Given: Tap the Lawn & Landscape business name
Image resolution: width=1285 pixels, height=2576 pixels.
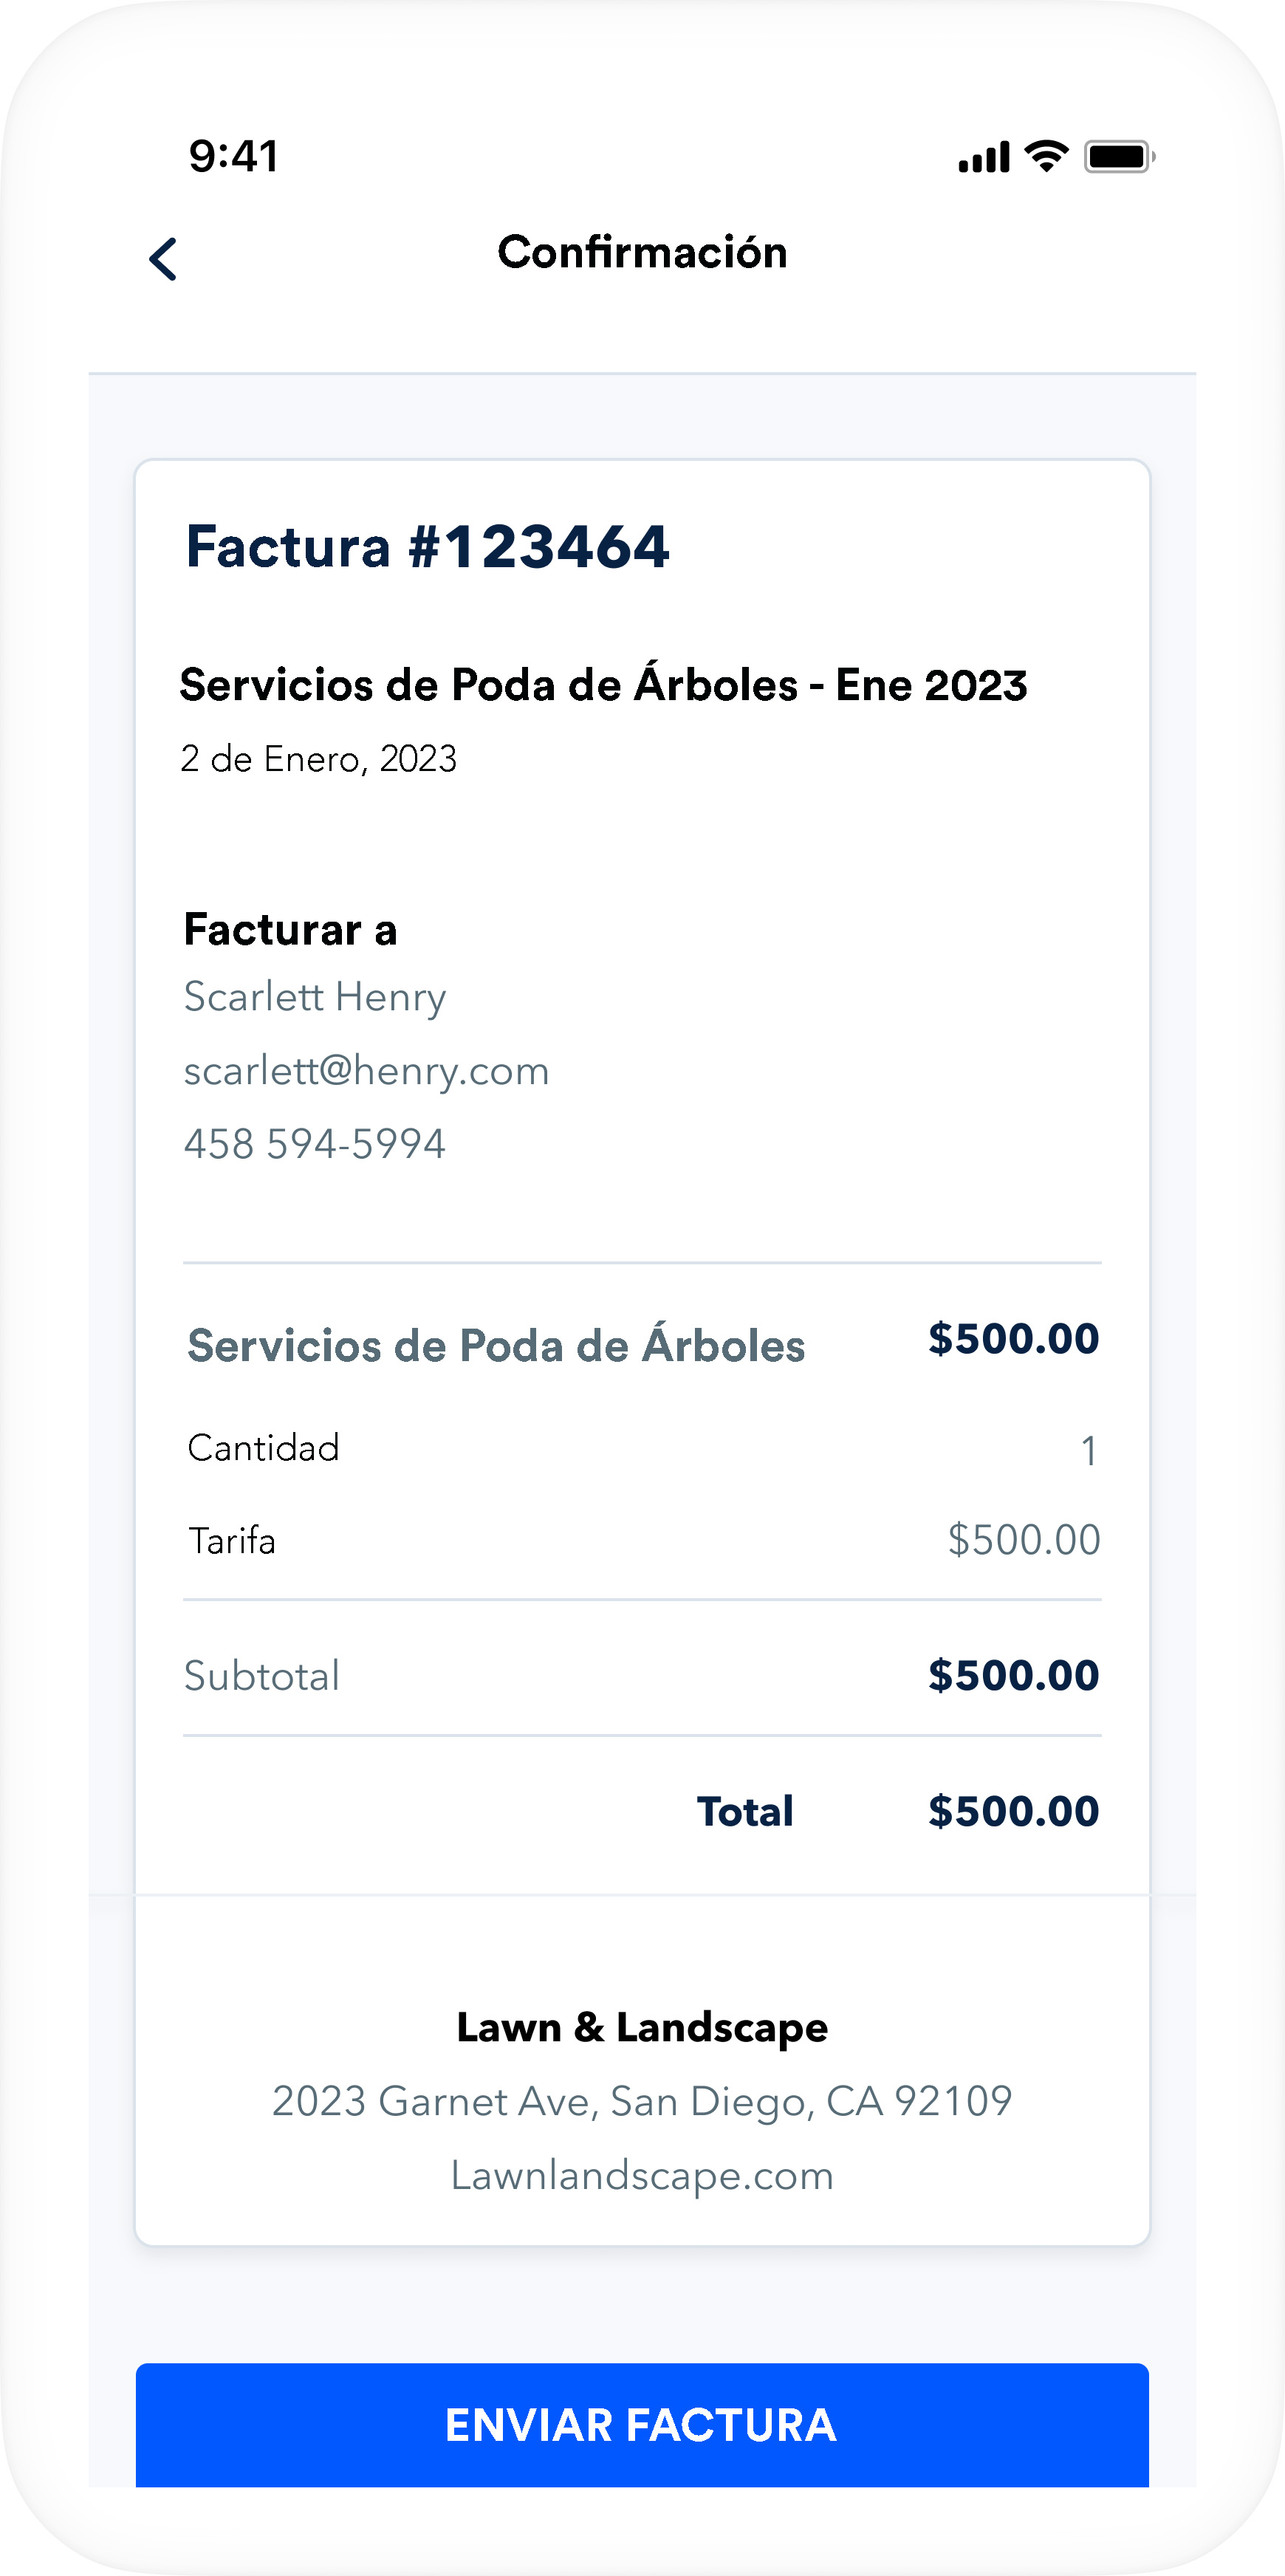Looking at the screenshot, I should (x=642, y=2027).
